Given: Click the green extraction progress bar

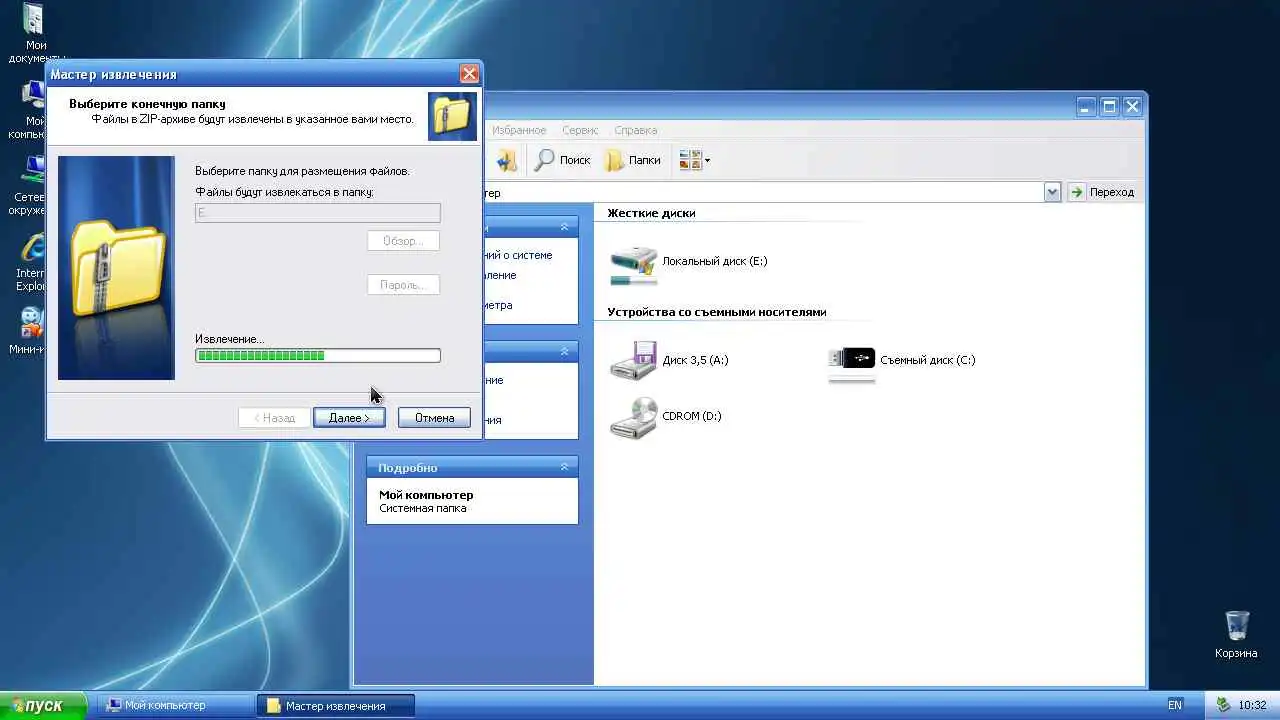Looking at the screenshot, I should point(318,355).
